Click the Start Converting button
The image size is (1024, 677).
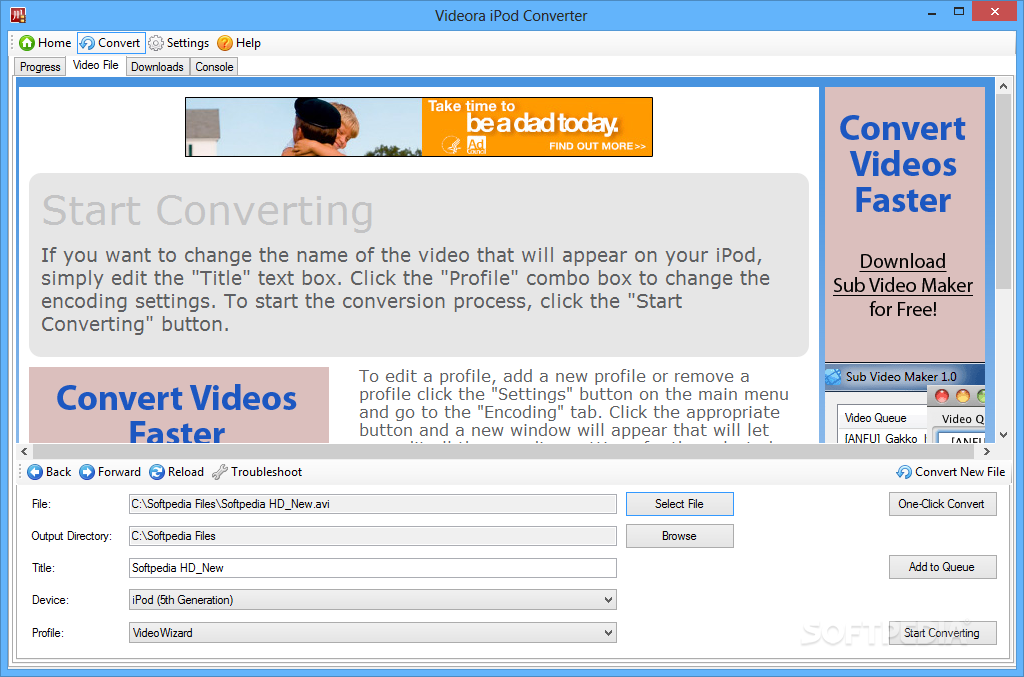coord(942,633)
